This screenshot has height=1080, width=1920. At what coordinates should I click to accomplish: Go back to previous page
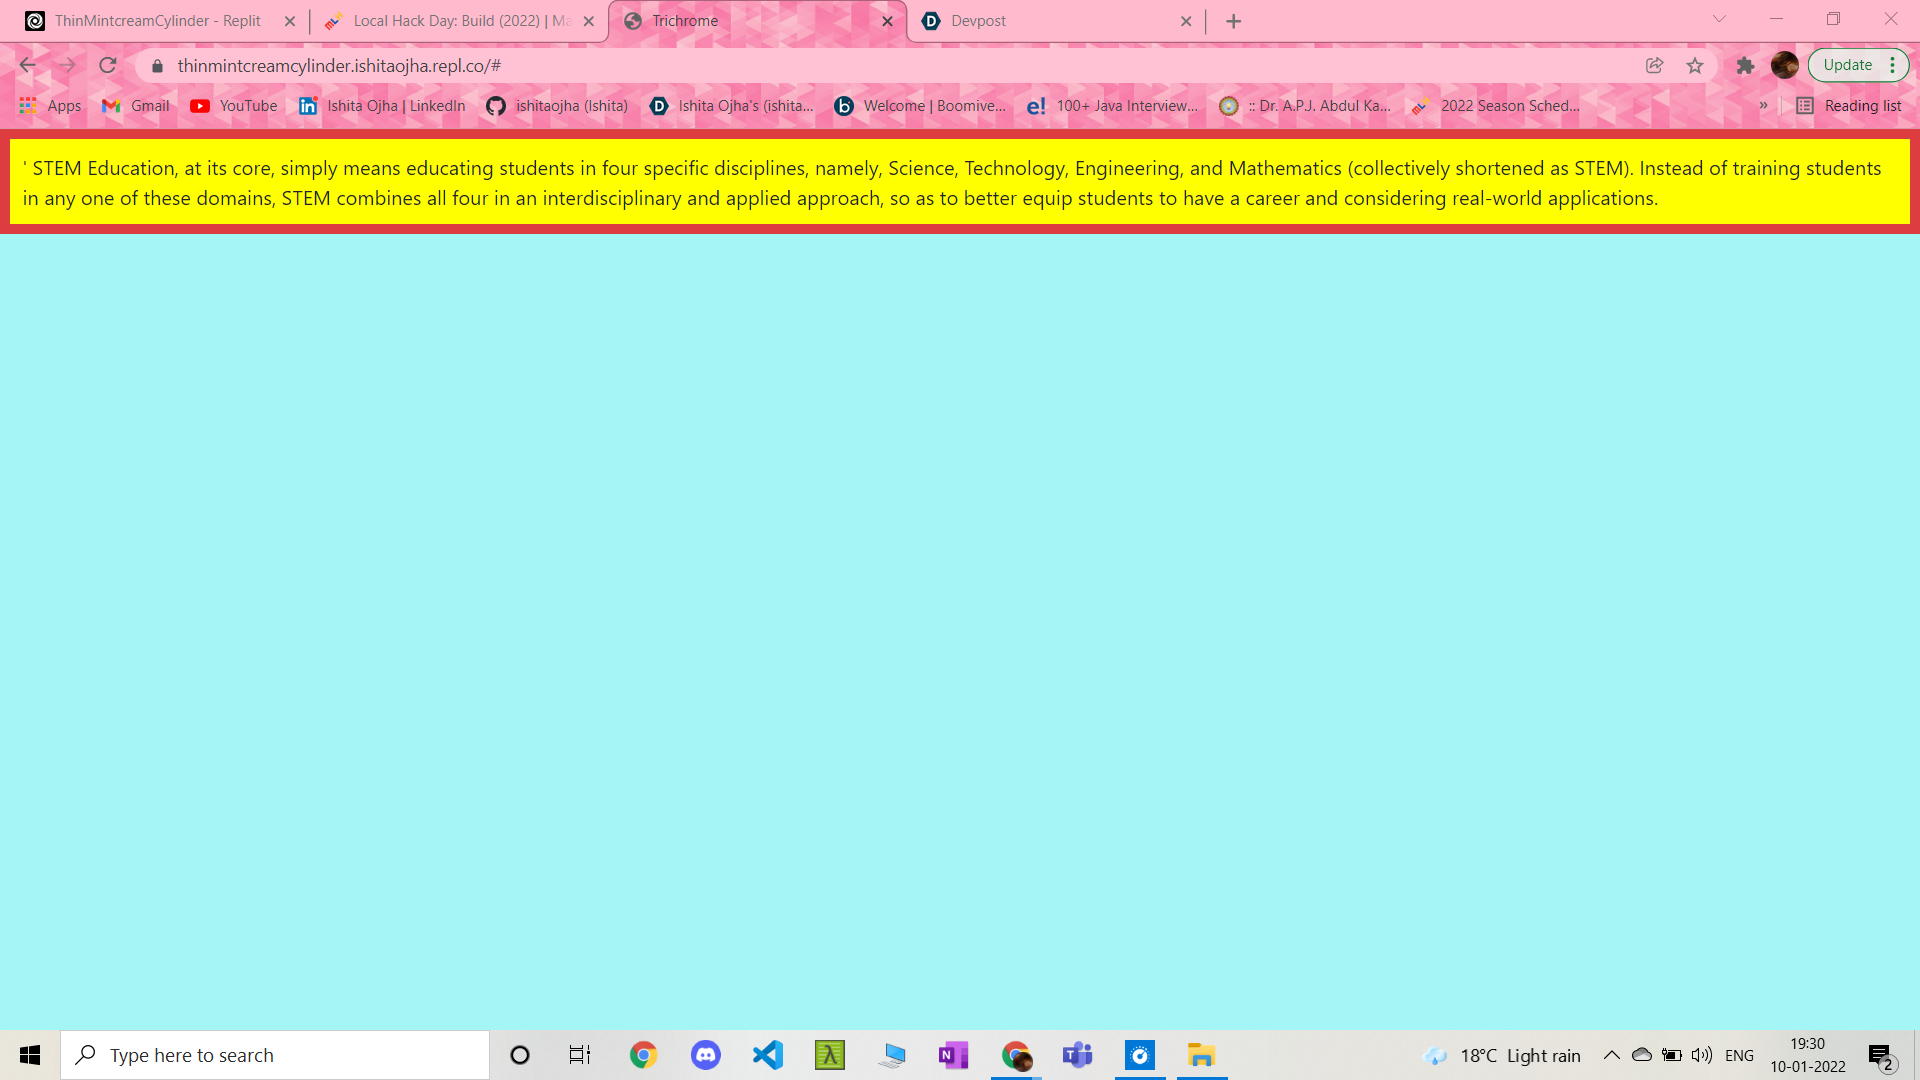point(27,66)
